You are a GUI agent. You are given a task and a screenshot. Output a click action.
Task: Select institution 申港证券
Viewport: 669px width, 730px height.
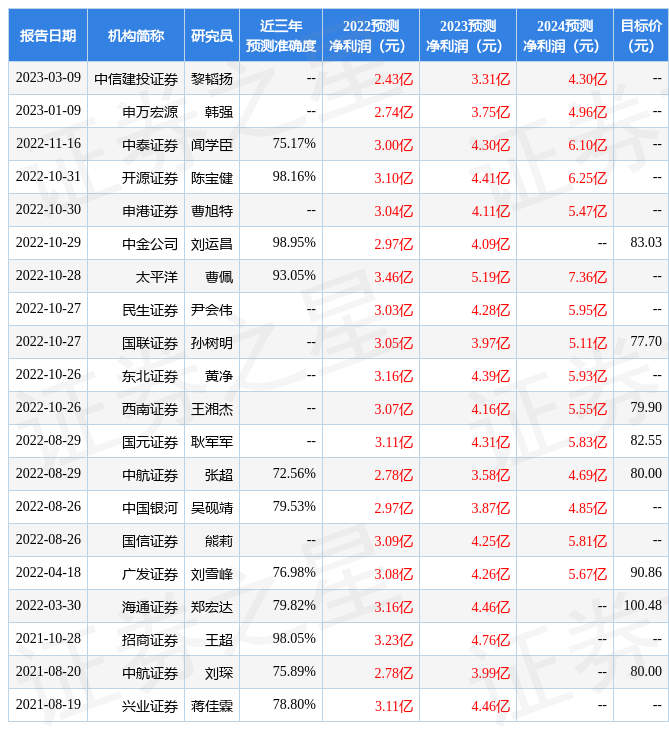[150, 211]
